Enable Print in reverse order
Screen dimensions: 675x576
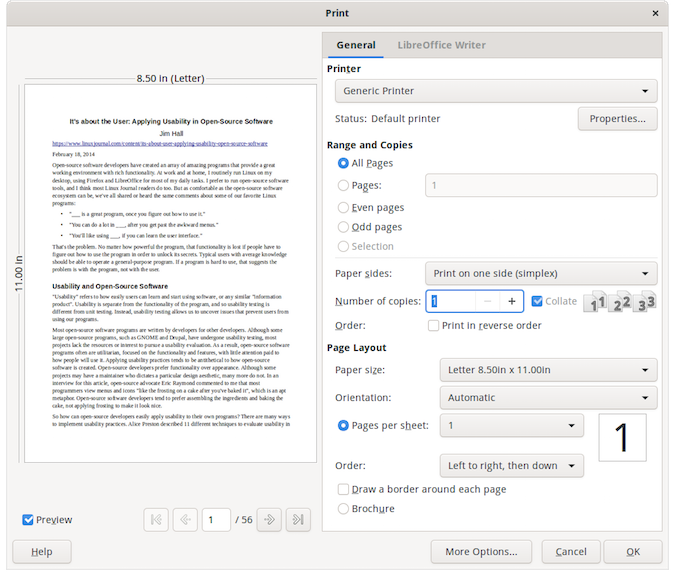click(x=434, y=325)
